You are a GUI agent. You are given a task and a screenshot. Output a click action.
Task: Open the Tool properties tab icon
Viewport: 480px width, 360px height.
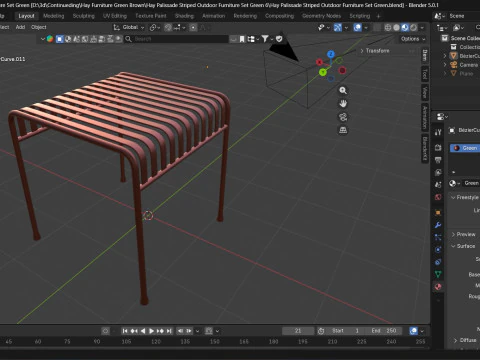(x=438, y=132)
